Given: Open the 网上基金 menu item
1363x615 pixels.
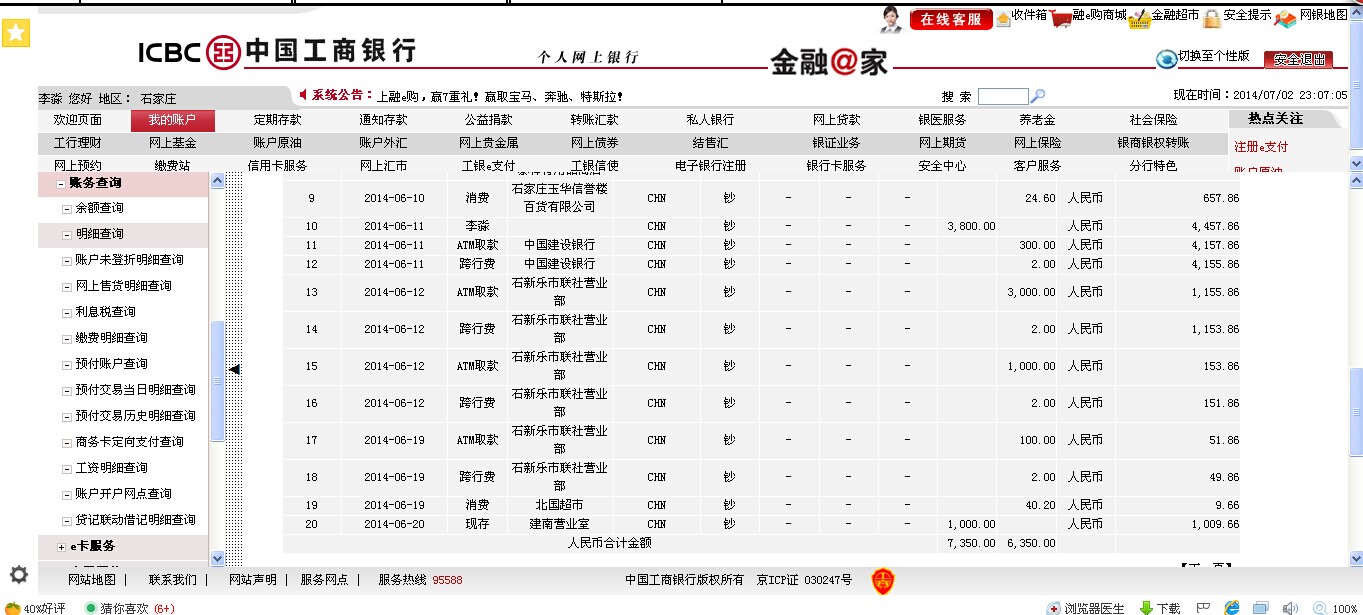Looking at the screenshot, I should pos(172,143).
